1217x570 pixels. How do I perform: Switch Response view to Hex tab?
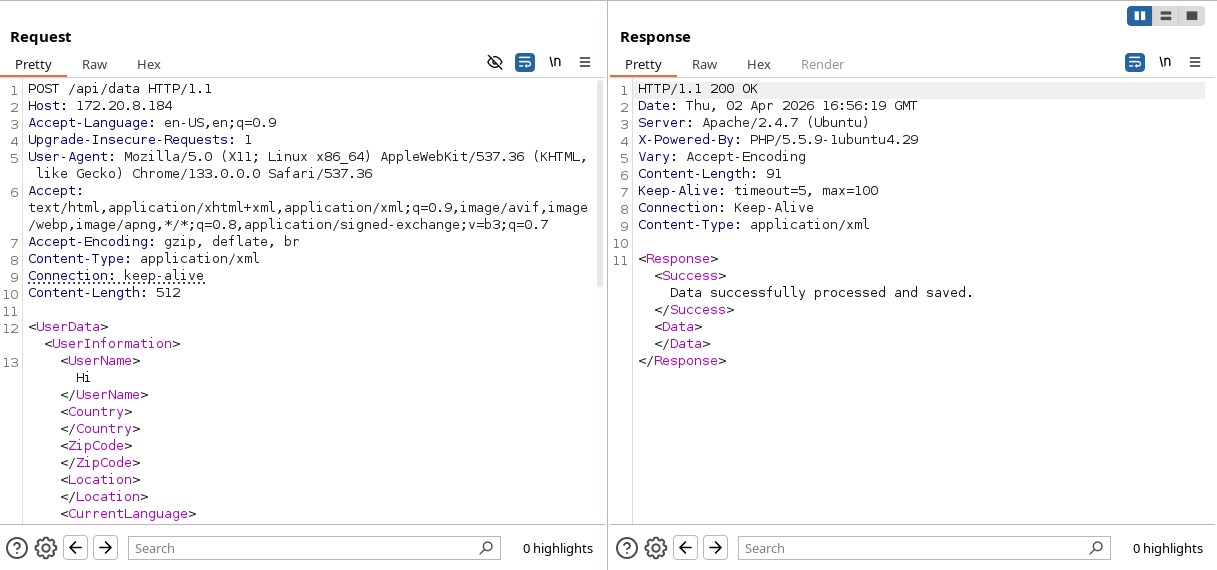759,64
